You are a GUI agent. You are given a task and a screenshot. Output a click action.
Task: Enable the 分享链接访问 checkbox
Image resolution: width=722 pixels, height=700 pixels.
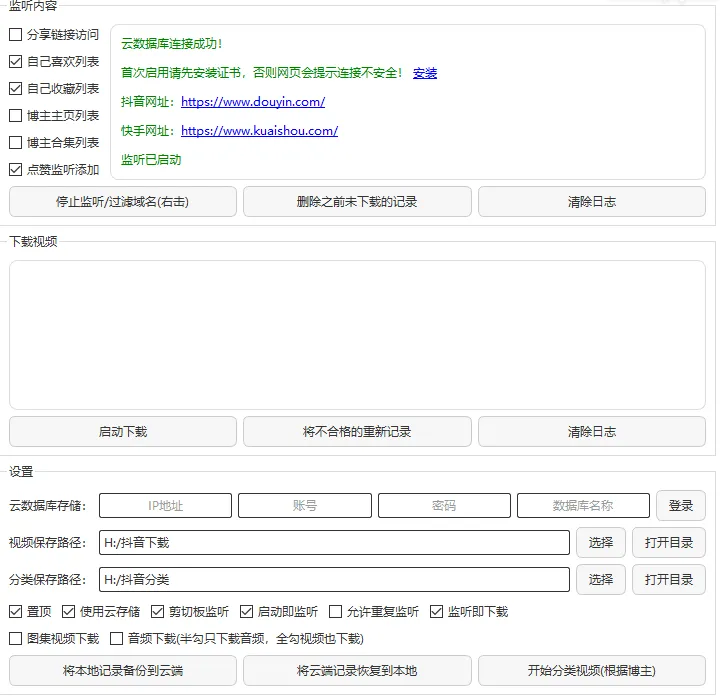[16, 35]
